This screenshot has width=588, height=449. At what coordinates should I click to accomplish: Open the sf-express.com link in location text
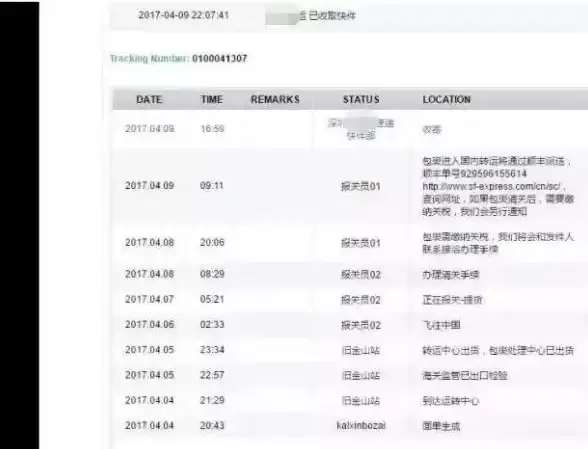pyautogui.click(x=492, y=186)
